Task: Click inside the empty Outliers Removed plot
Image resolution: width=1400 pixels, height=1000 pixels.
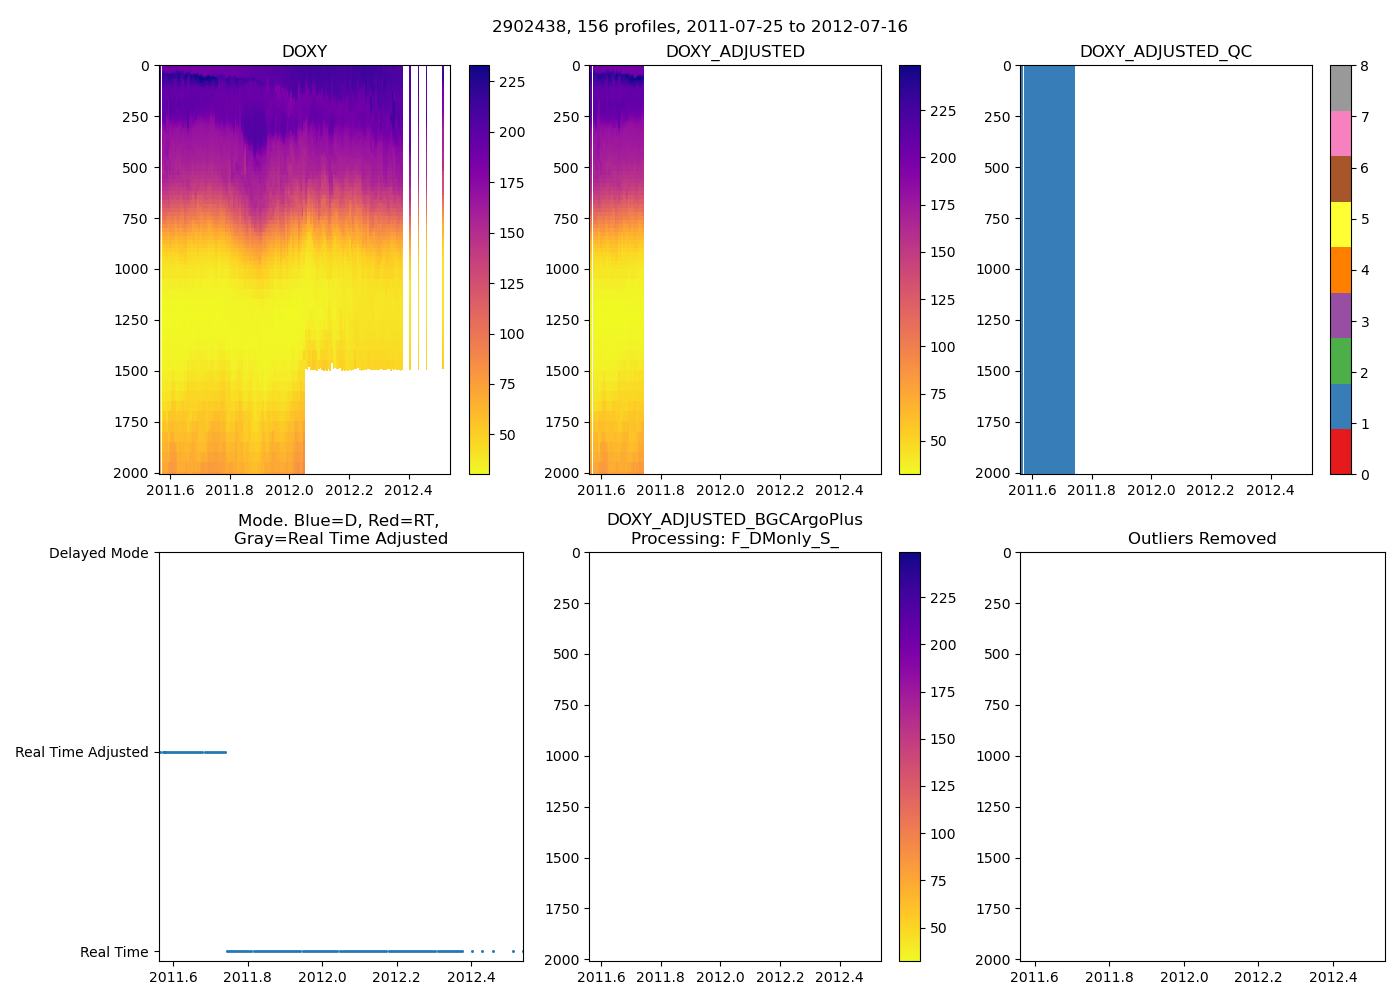Action: pos(1202,756)
